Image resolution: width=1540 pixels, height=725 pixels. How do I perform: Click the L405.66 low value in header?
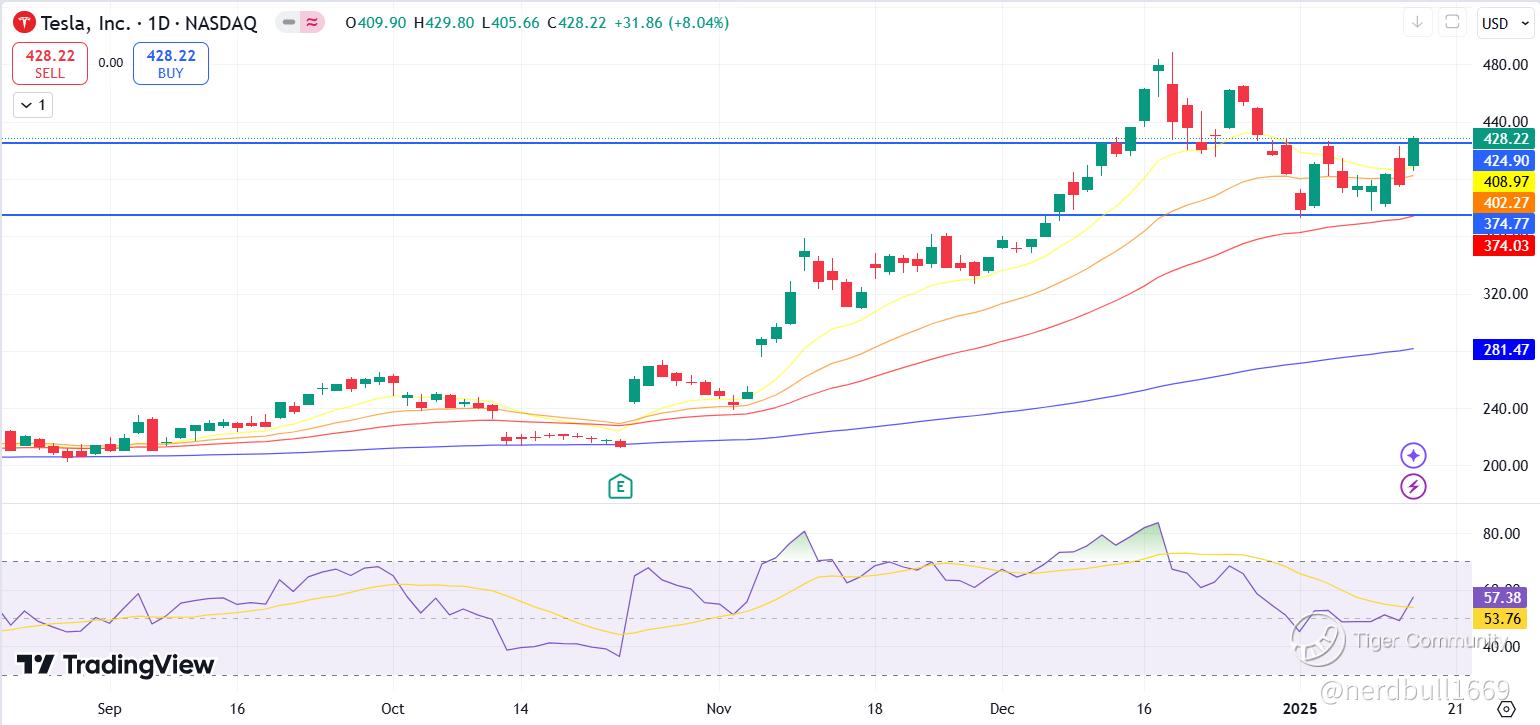coord(511,22)
